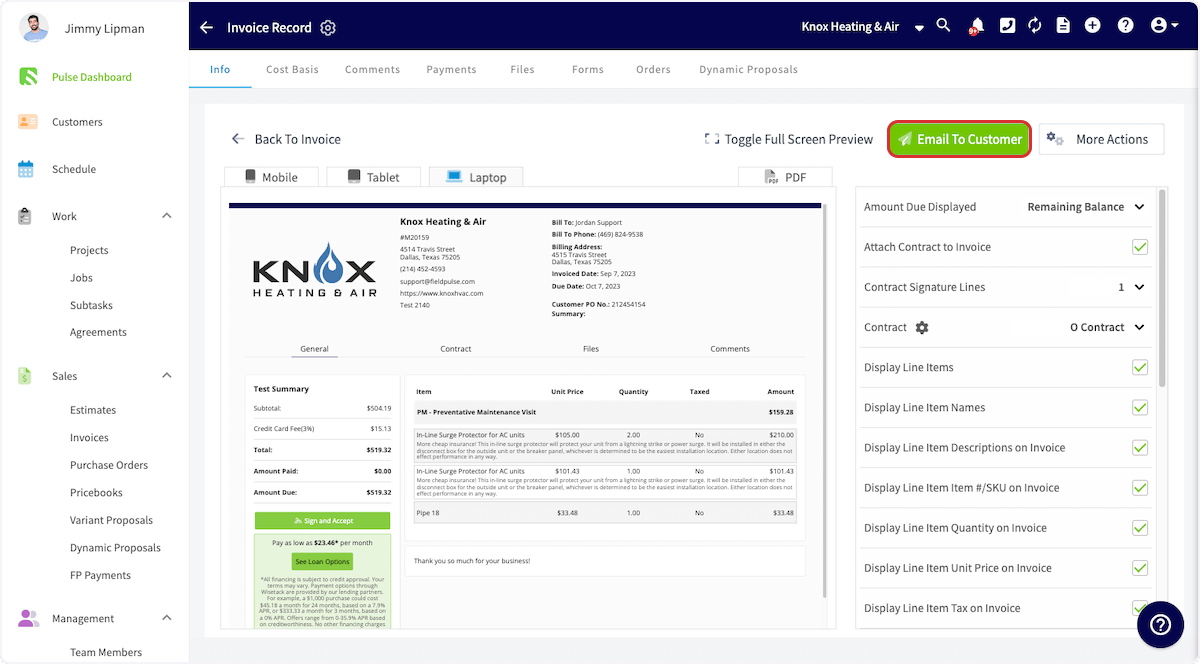Open Amount Due Displayed dropdown
1200x664 pixels.
click(1086, 207)
